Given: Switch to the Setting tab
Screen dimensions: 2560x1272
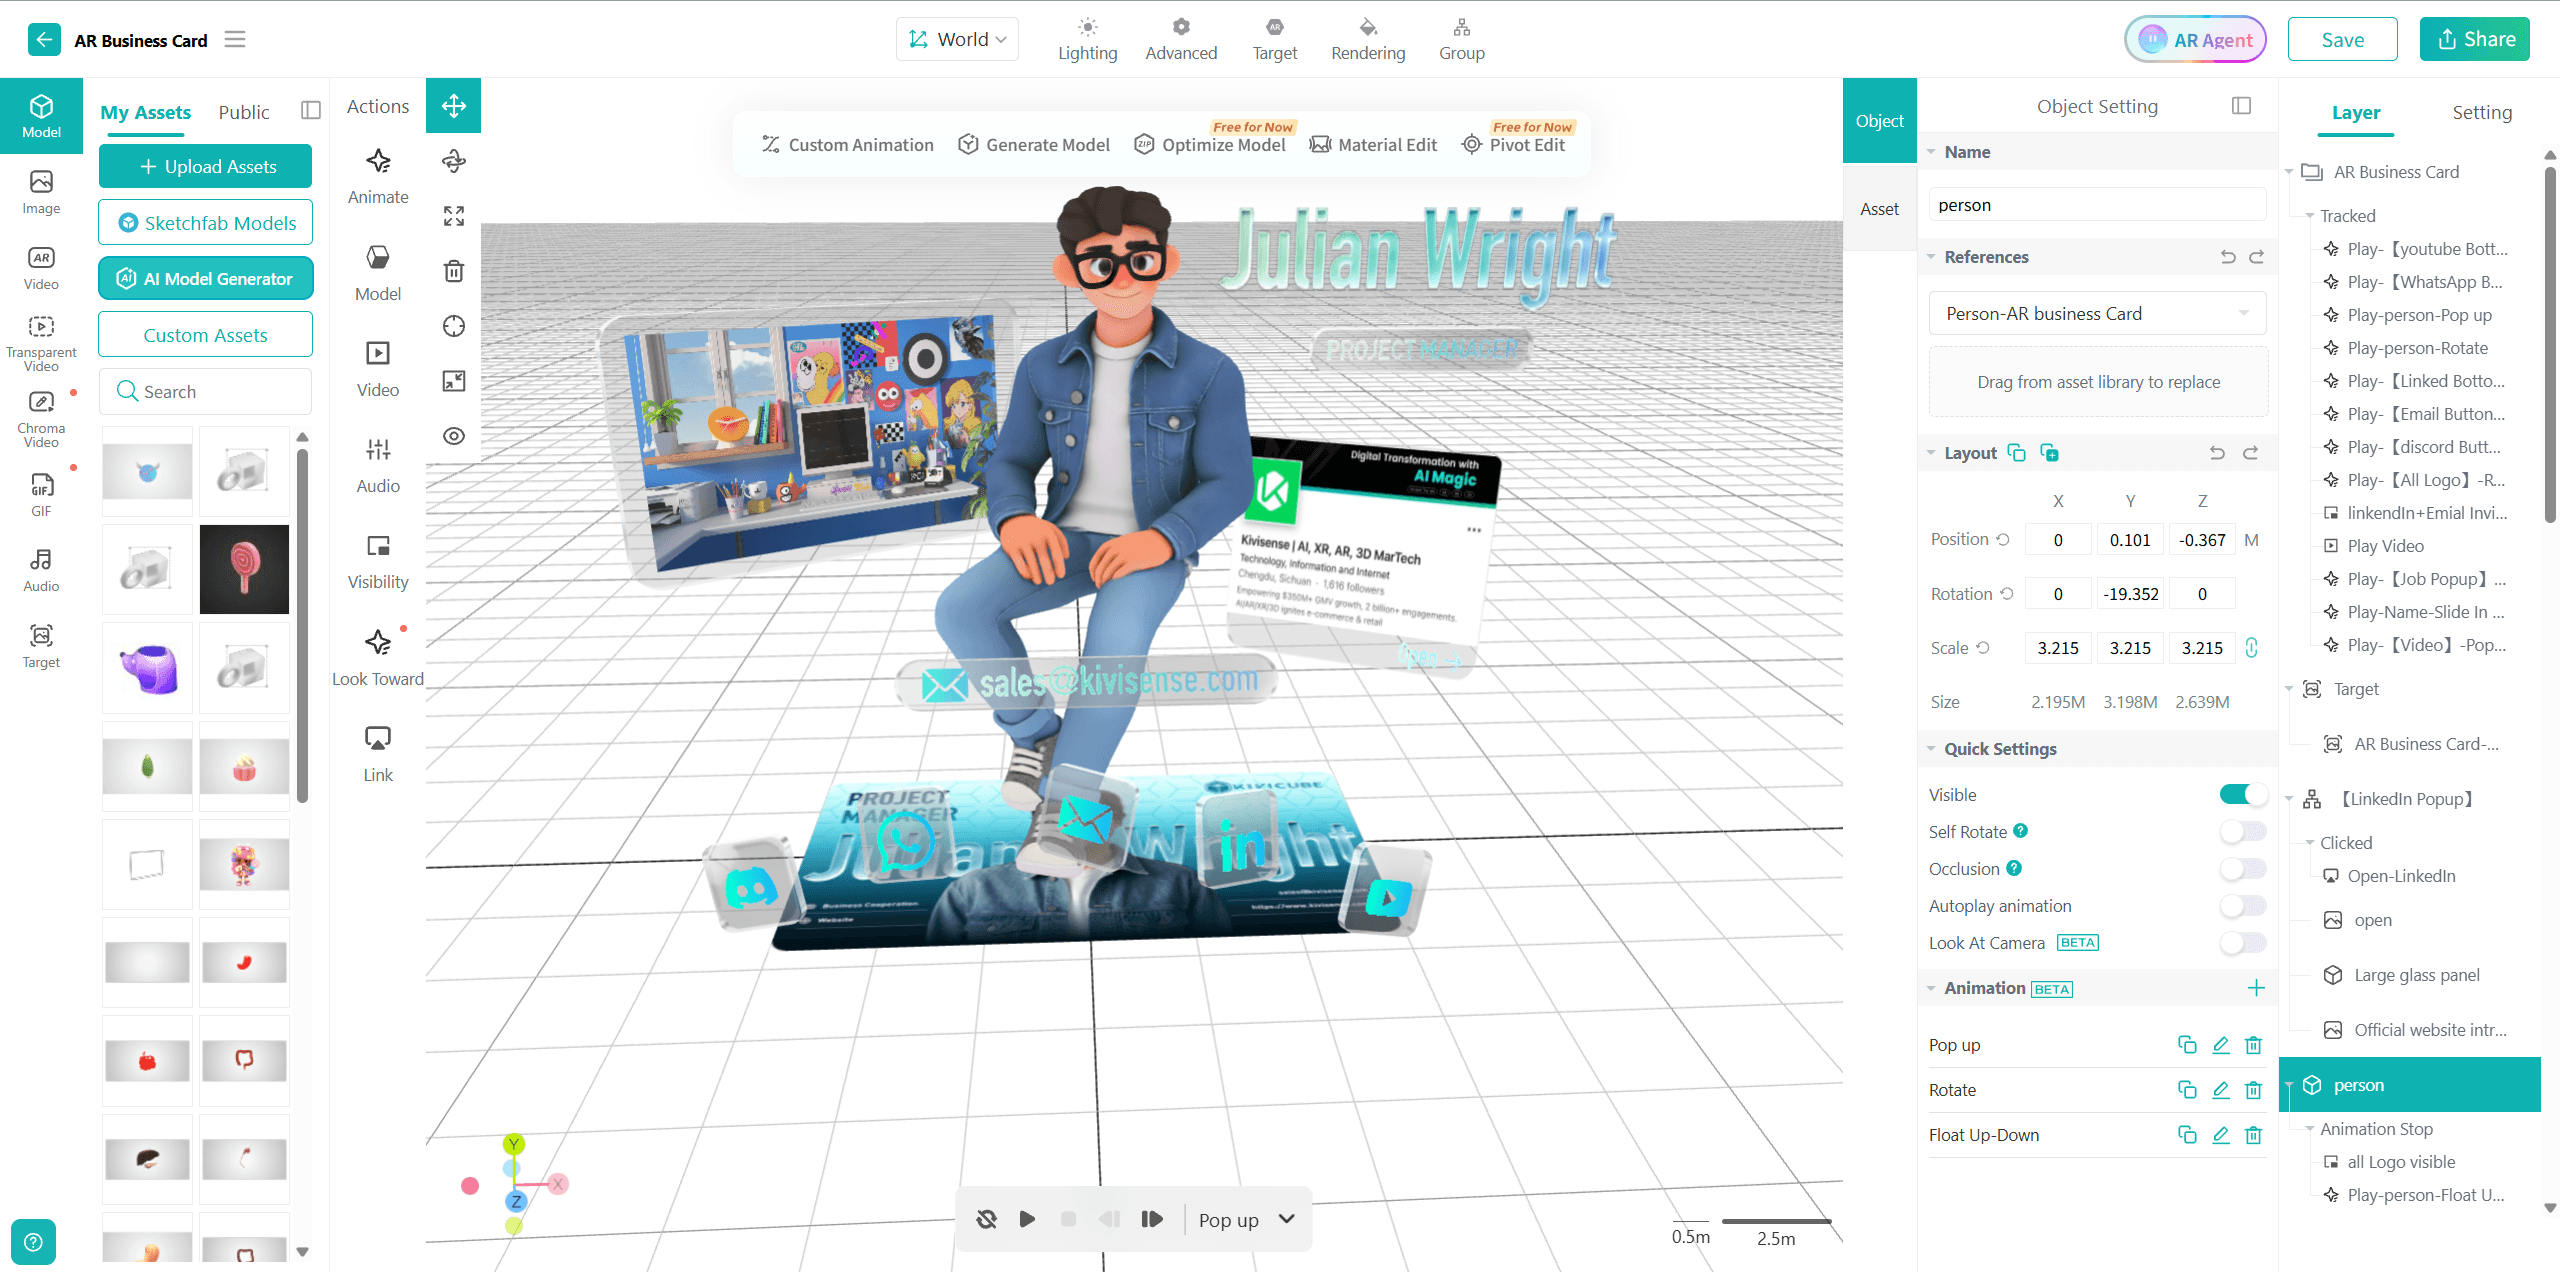Looking at the screenshot, I should coord(2482,112).
